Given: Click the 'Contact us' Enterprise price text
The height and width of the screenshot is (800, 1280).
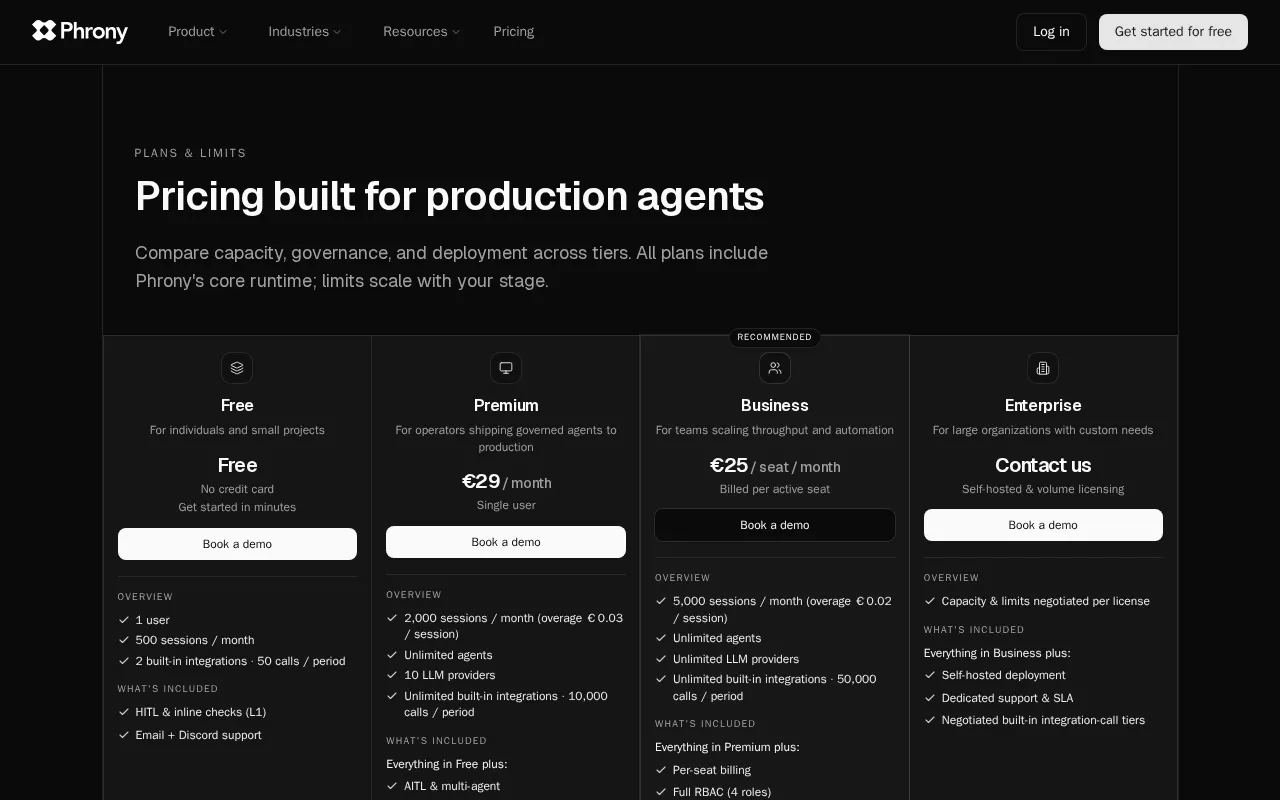Looking at the screenshot, I should pyautogui.click(x=1043, y=465).
